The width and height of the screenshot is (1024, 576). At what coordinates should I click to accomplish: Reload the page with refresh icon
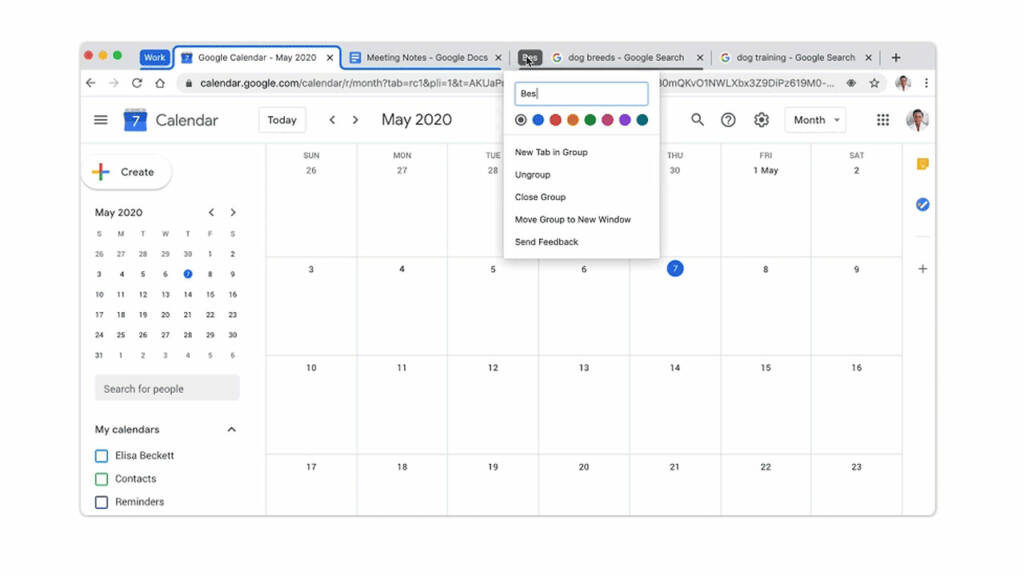tap(136, 83)
